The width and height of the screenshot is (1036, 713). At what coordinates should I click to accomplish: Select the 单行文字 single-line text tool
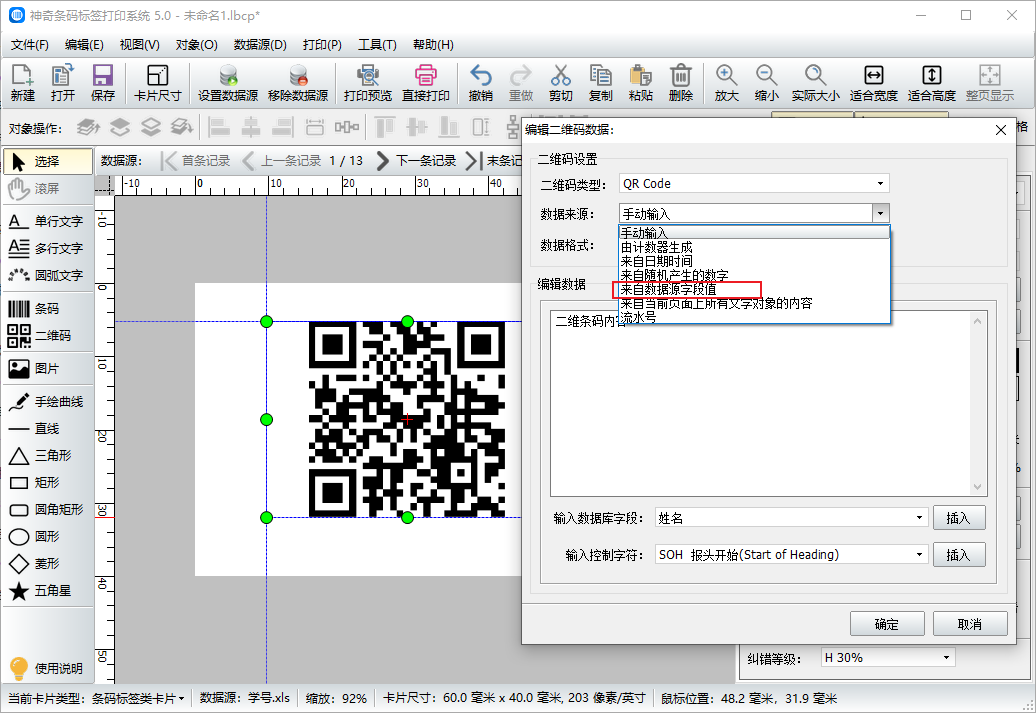click(x=48, y=221)
